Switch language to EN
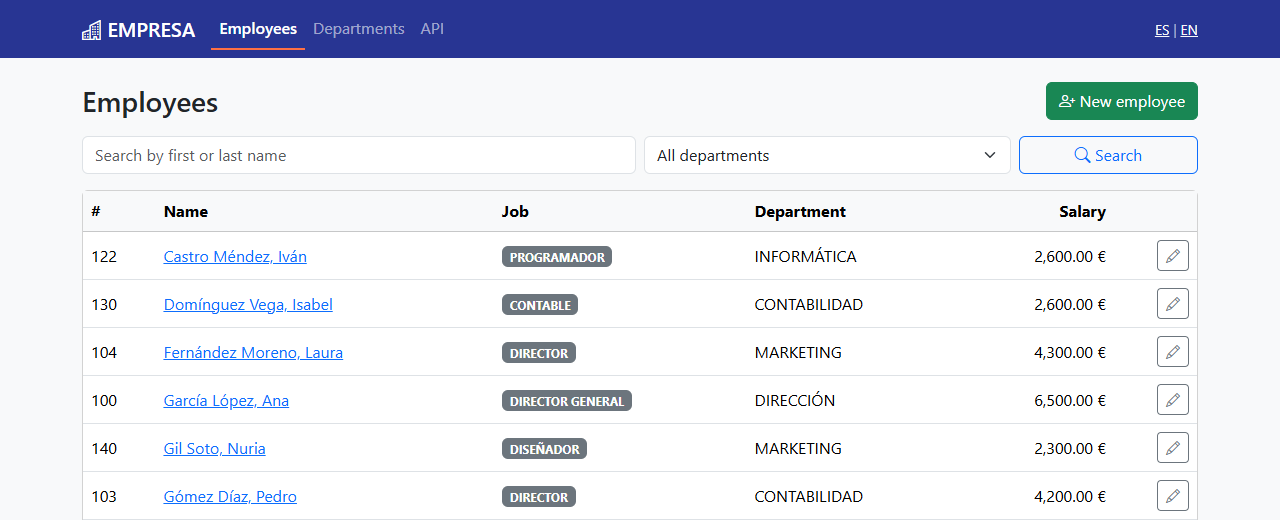Viewport: 1280px width, 520px height. (x=1189, y=30)
